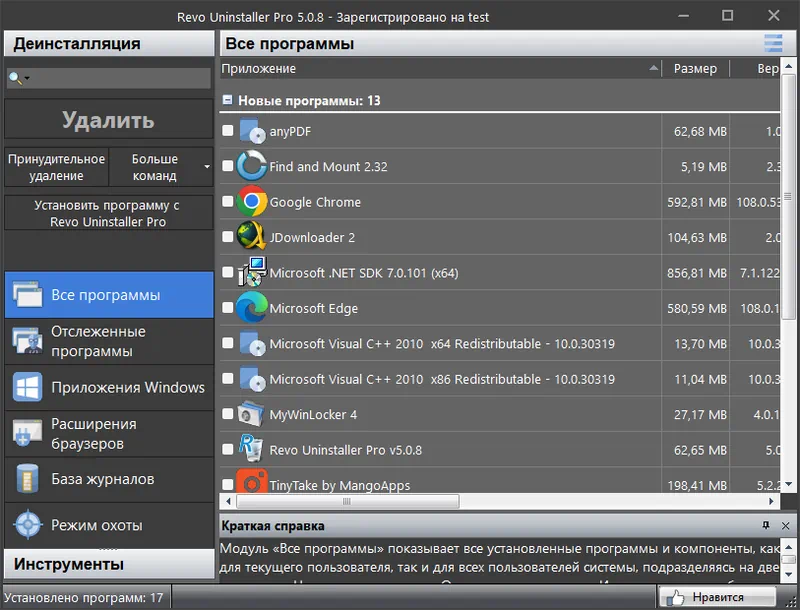The width and height of the screenshot is (800, 610).
Task: Click the Revo Uninstaller Pro v5.0.8 icon
Action: tap(252, 449)
